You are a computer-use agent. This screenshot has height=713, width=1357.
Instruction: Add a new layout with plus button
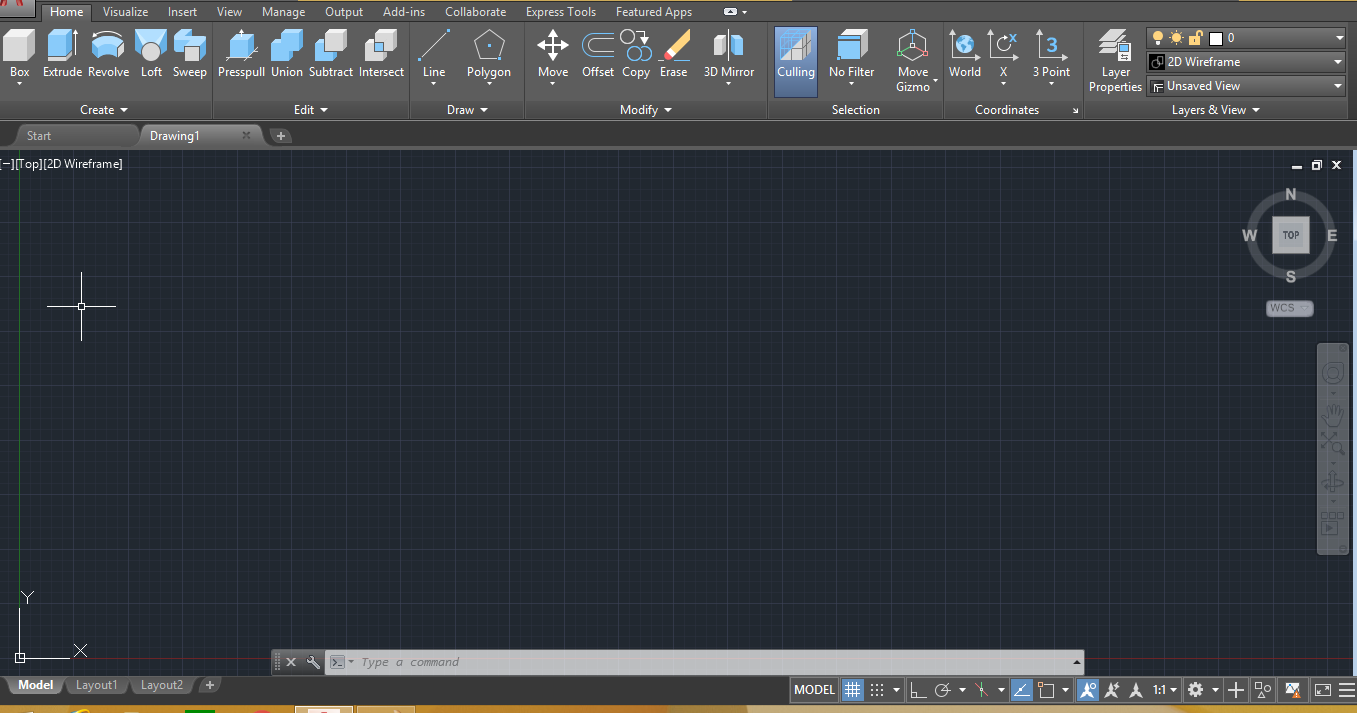[x=209, y=685]
